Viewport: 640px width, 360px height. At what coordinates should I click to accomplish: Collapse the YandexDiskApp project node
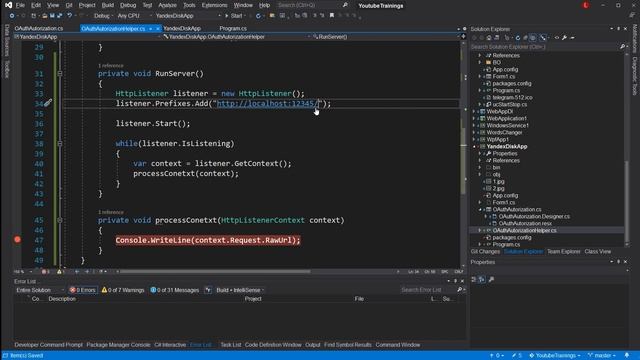[474, 147]
